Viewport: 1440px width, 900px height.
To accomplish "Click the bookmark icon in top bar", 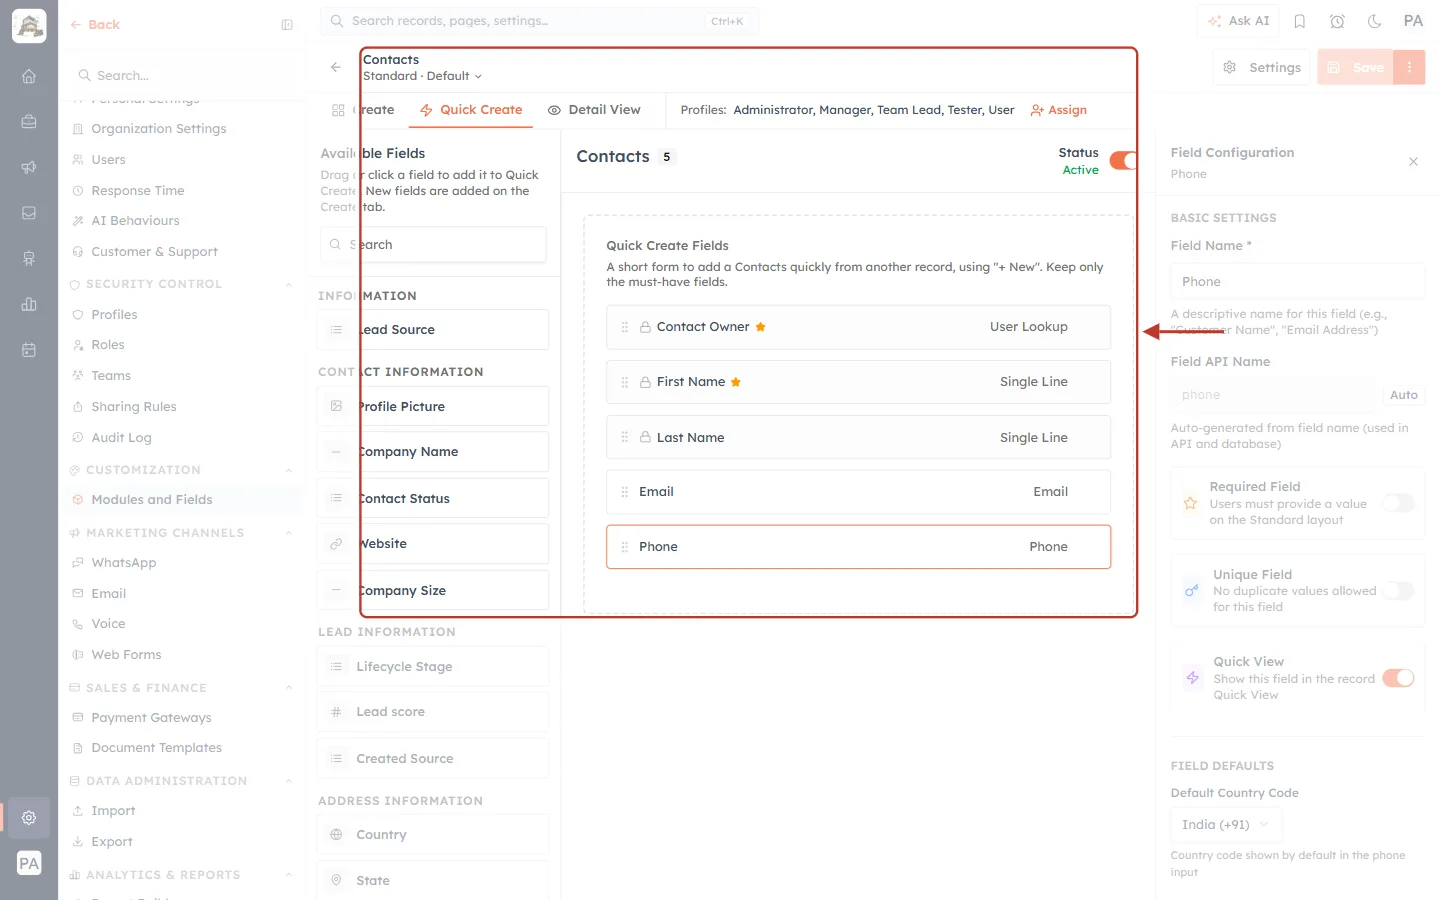I will pos(1300,21).
